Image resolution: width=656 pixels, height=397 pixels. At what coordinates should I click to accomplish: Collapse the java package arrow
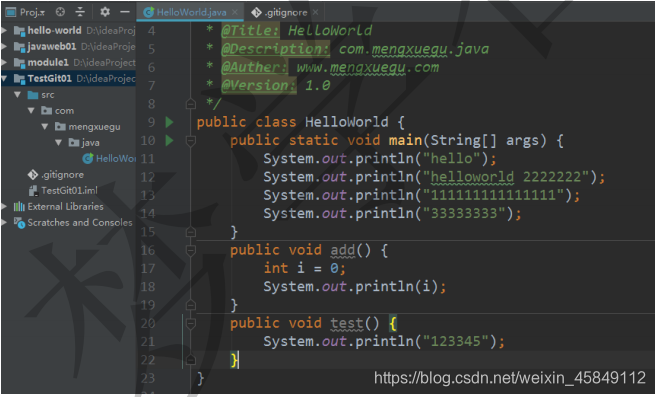(59, 143)
